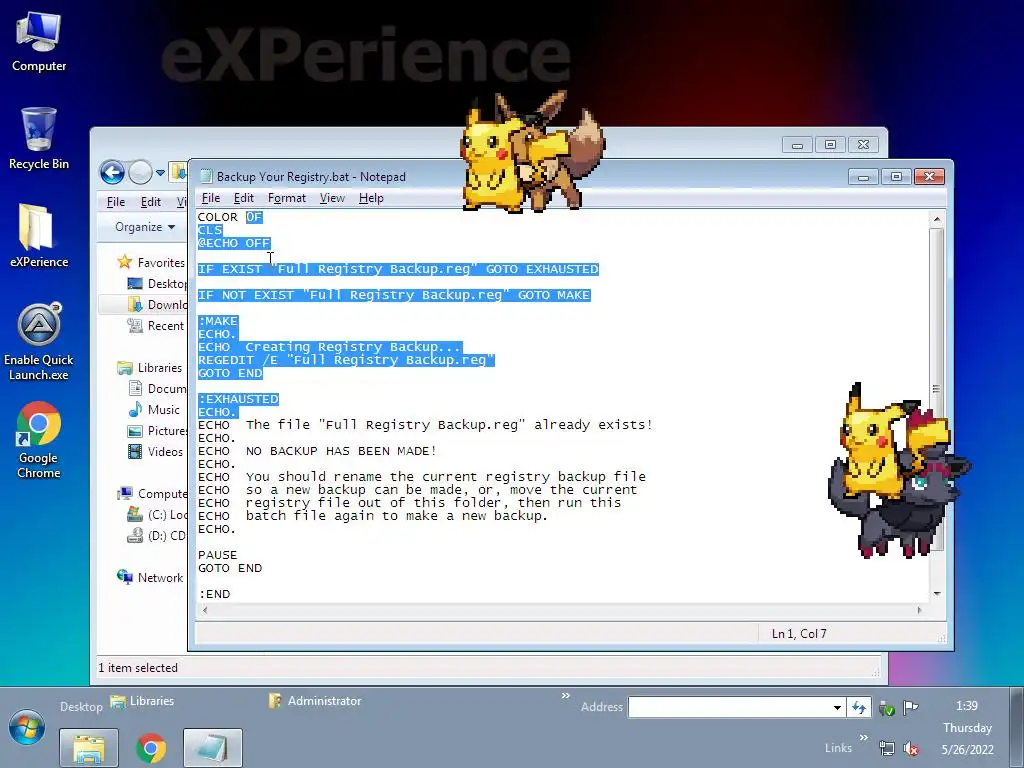This screenshot has width=1024, height=768.
Task: Click the Explorer Back arrow button
Action: click(112, 172)
